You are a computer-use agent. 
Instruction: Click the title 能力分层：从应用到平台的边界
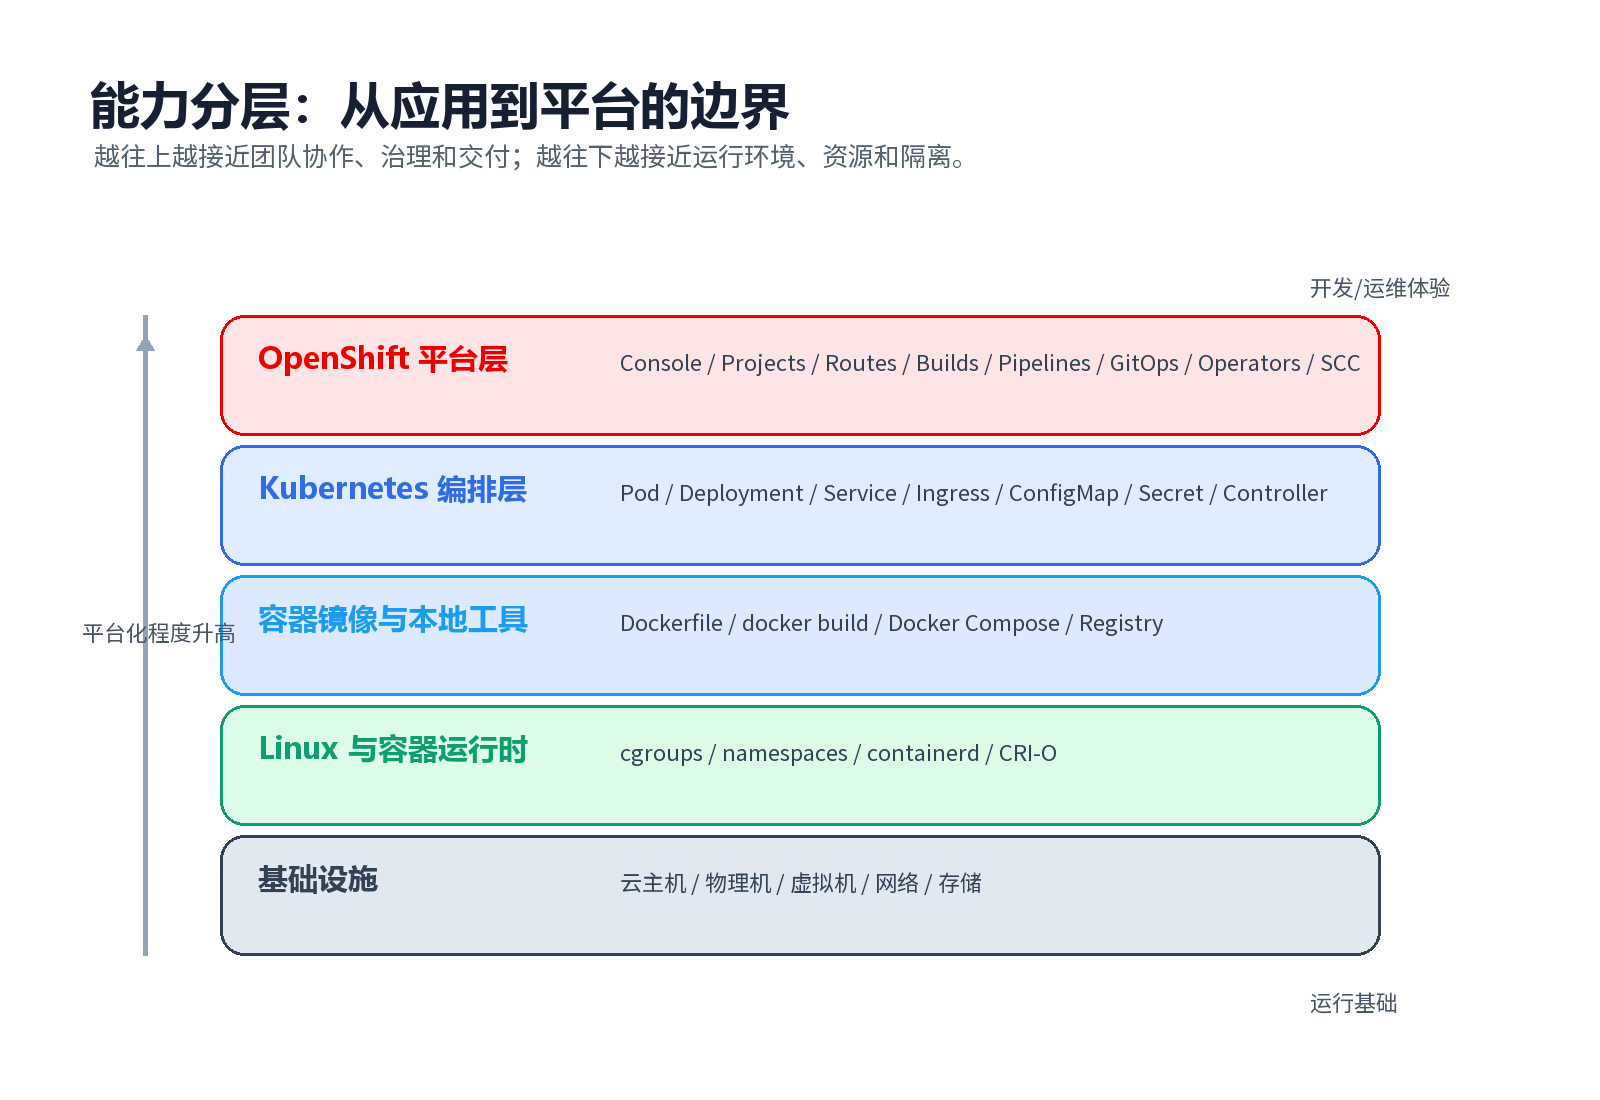pyautogui.click(x=440, y=107)
